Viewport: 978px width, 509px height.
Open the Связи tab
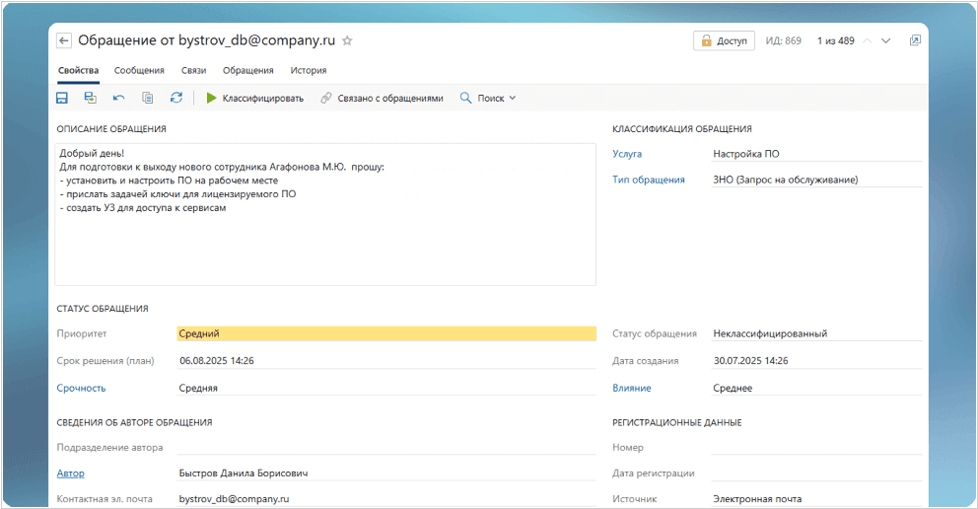pos(193,70)
